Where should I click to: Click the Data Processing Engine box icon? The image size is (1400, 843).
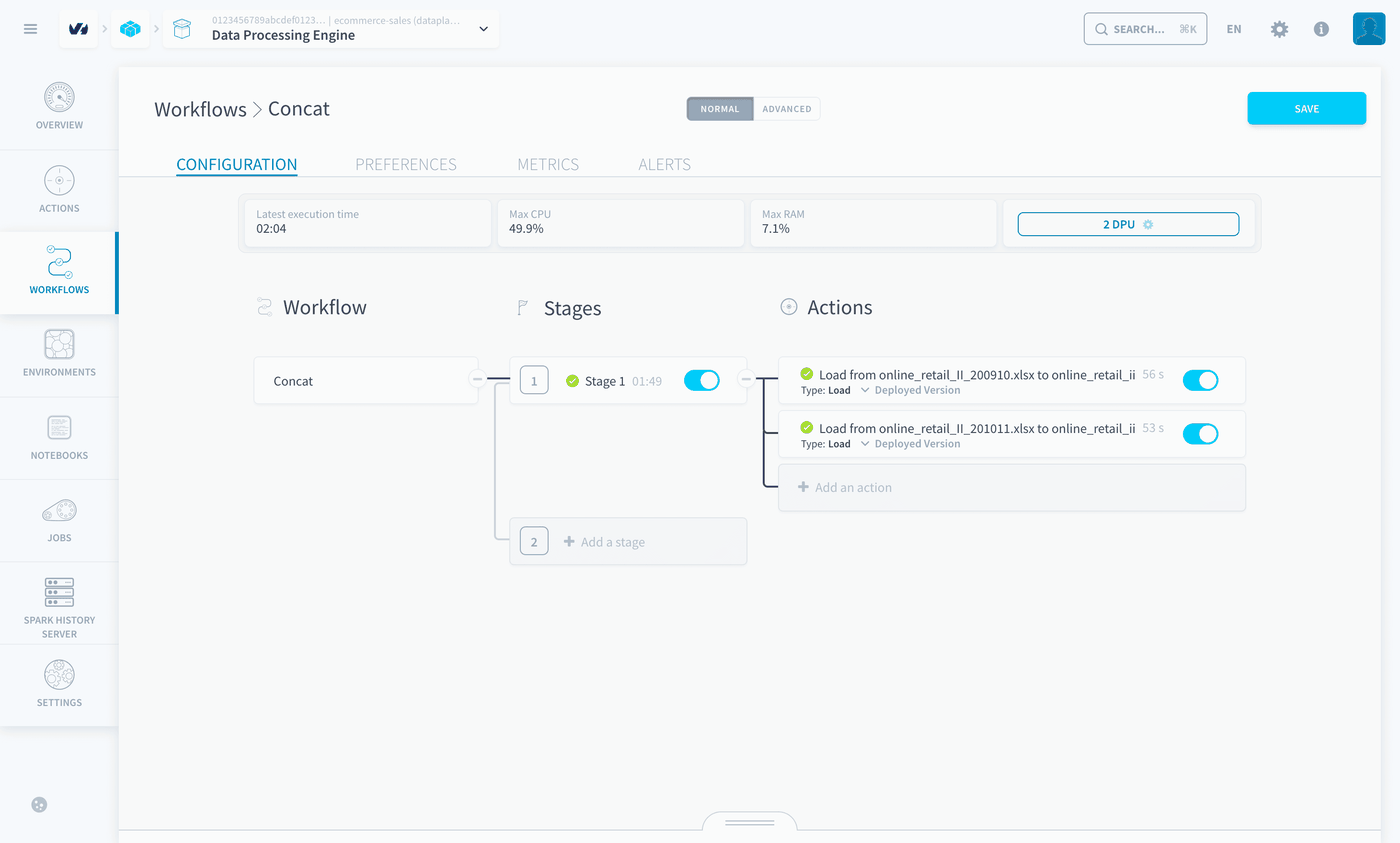click(183, 29)
